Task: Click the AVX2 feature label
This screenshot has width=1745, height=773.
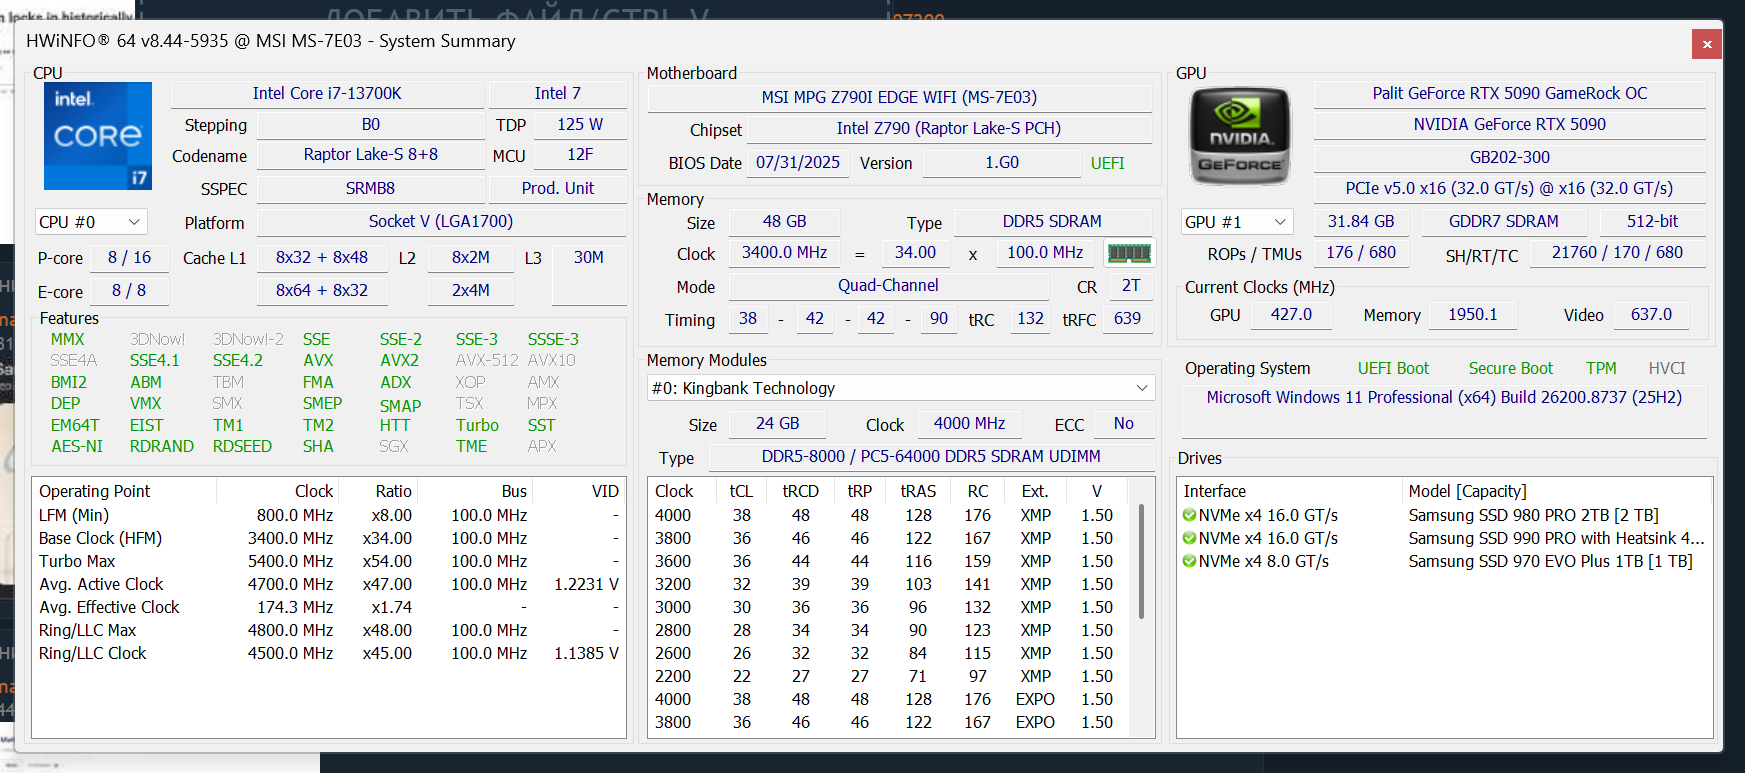Action: click(x=399, y=361)
